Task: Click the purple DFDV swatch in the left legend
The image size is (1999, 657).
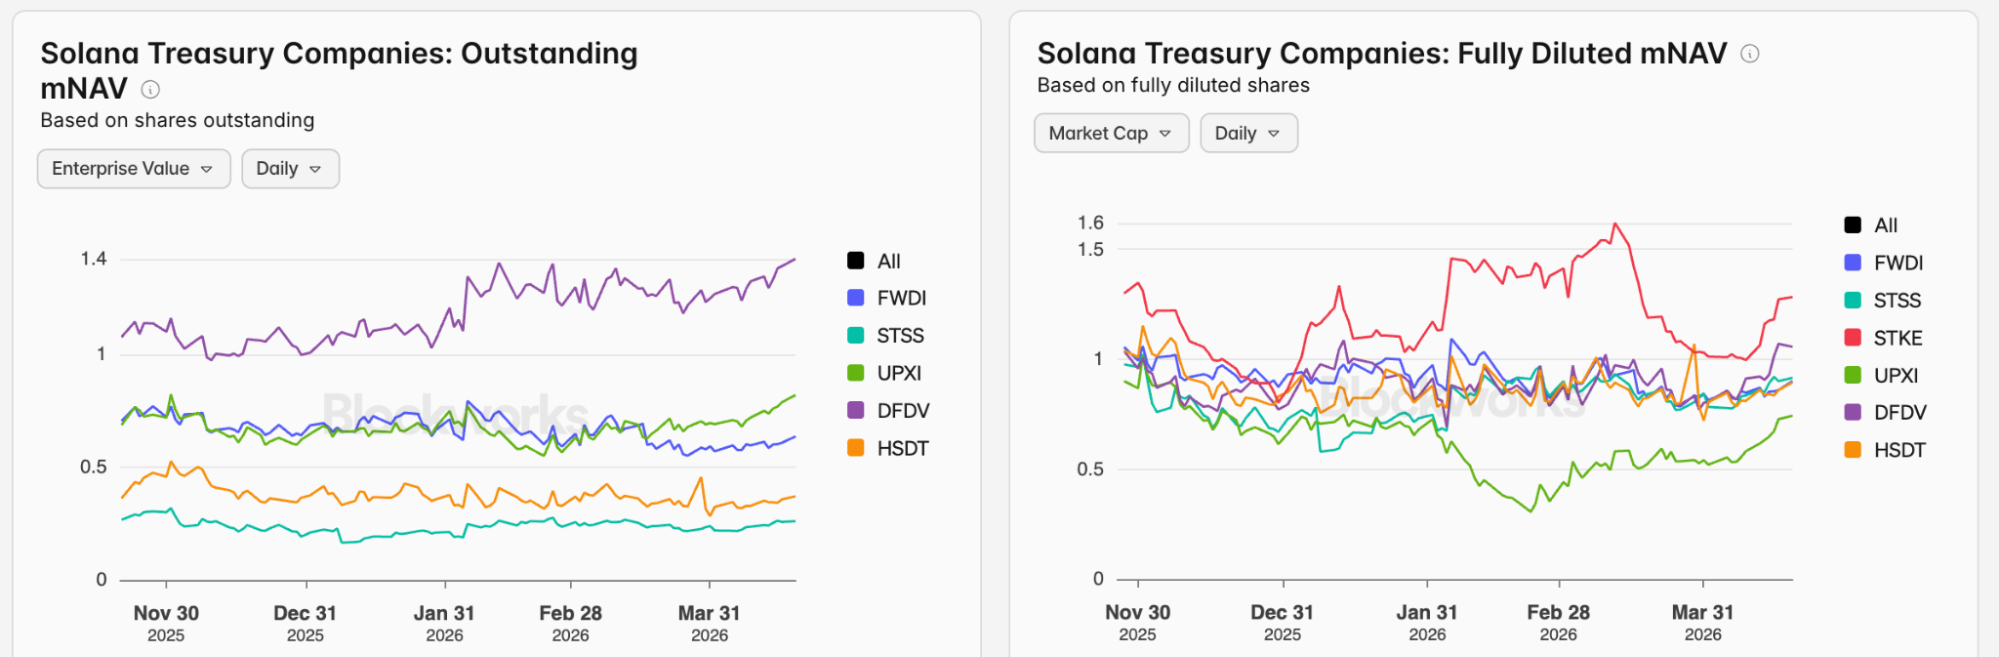Action: [856, 410]
